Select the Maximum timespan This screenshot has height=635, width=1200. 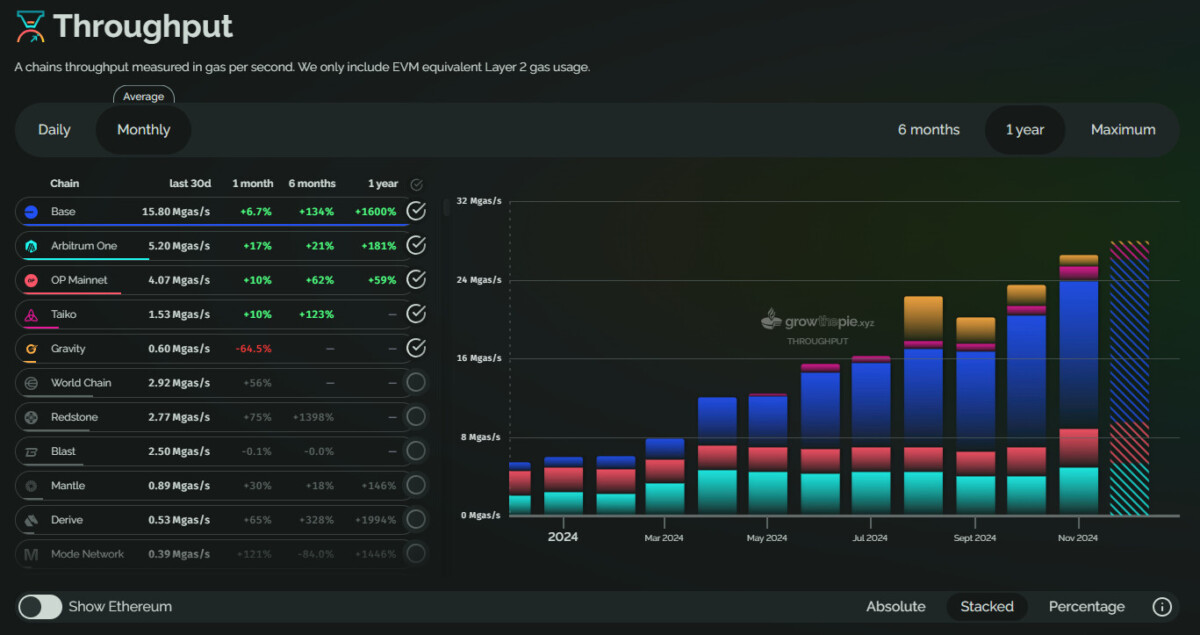1123,130
